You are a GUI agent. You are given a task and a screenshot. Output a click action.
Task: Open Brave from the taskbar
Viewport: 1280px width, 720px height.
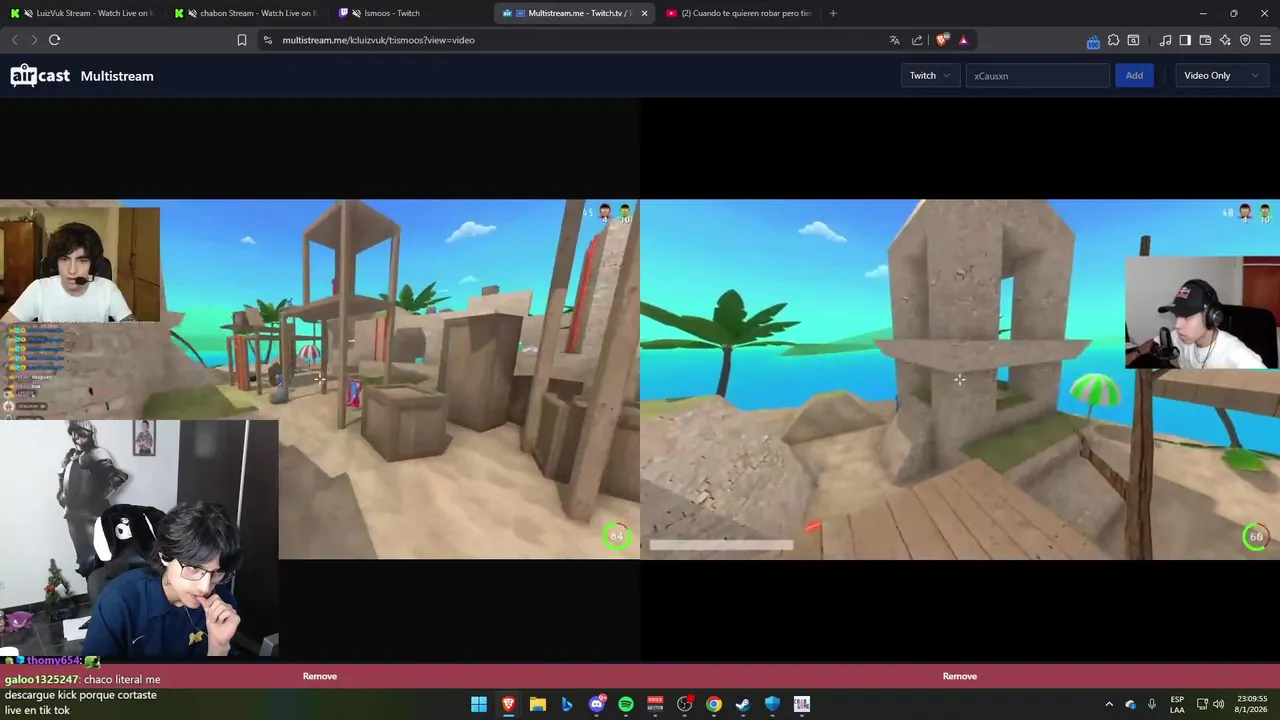tap(508, 704)
